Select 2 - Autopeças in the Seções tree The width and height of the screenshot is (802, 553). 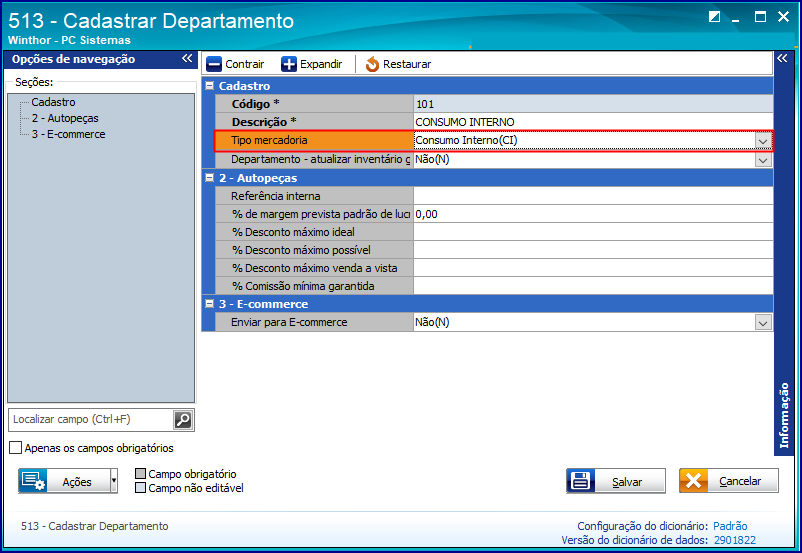[x=65, y=118]
